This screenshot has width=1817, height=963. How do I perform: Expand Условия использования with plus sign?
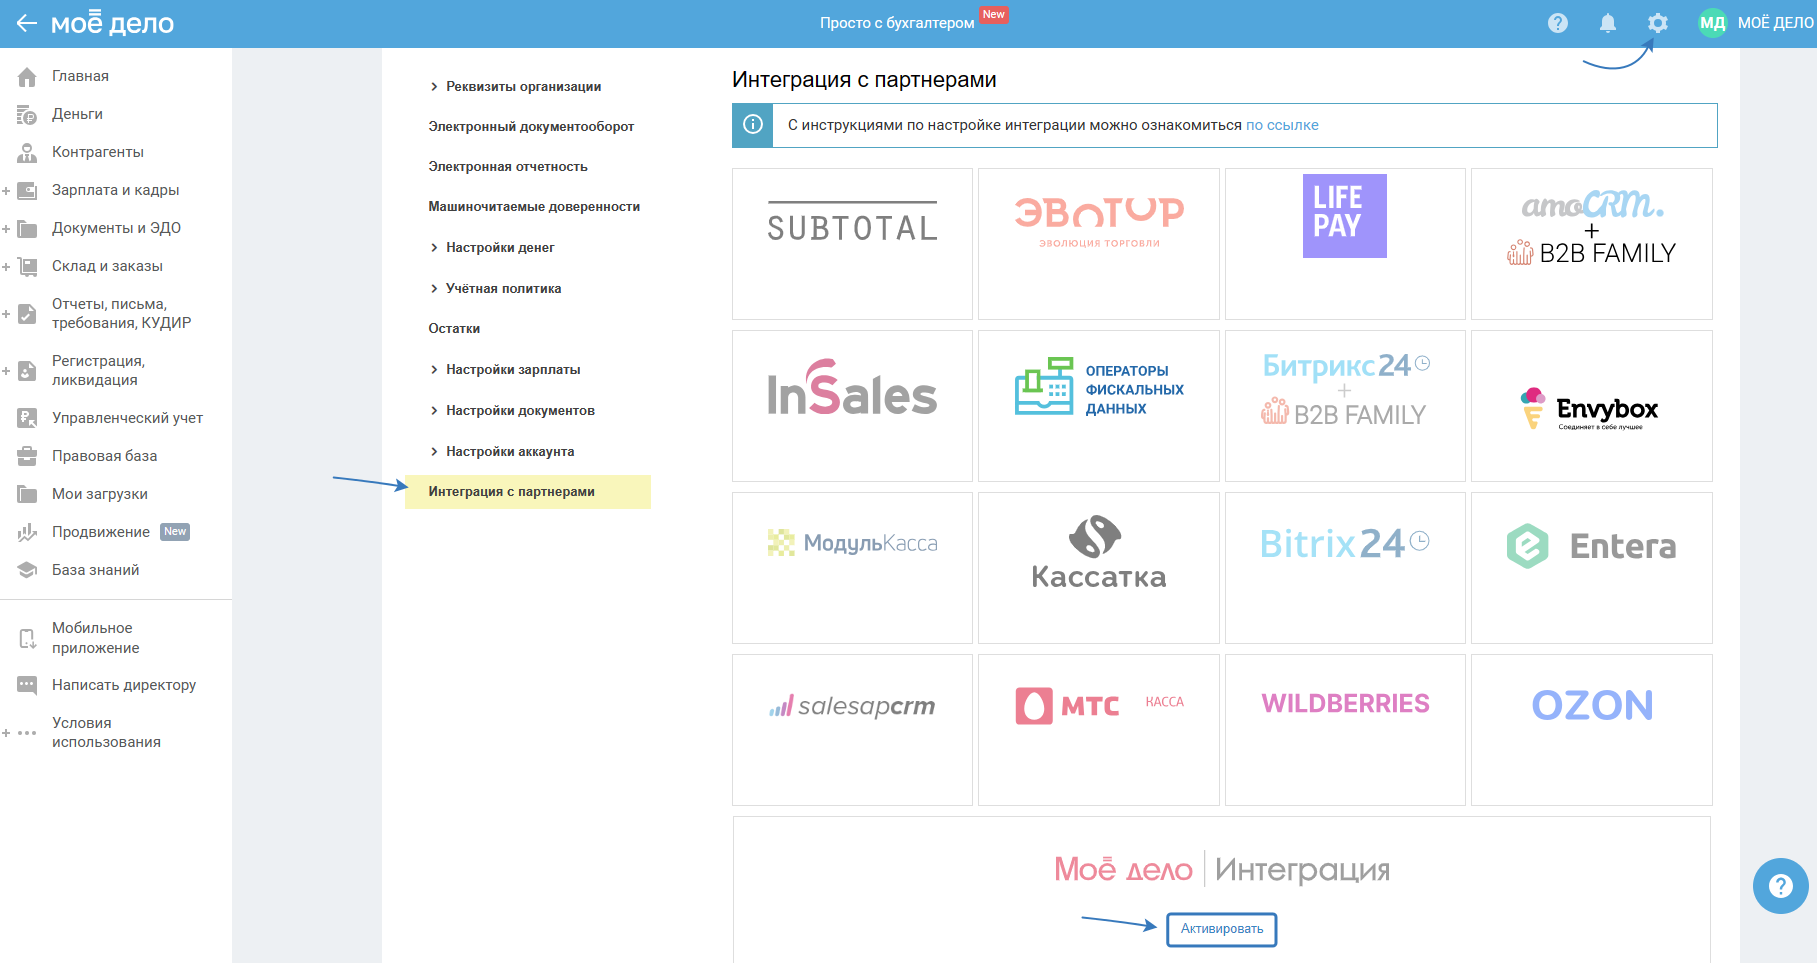6,733
